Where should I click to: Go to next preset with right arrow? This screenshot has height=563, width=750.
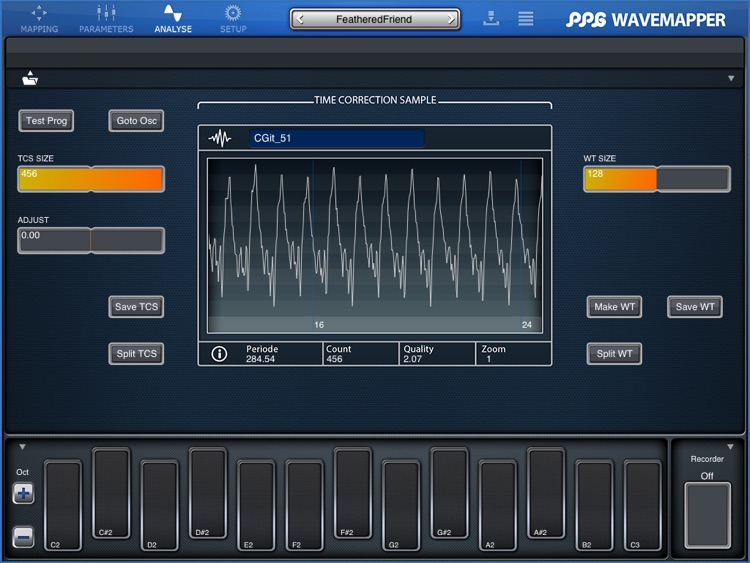point(451,19)
